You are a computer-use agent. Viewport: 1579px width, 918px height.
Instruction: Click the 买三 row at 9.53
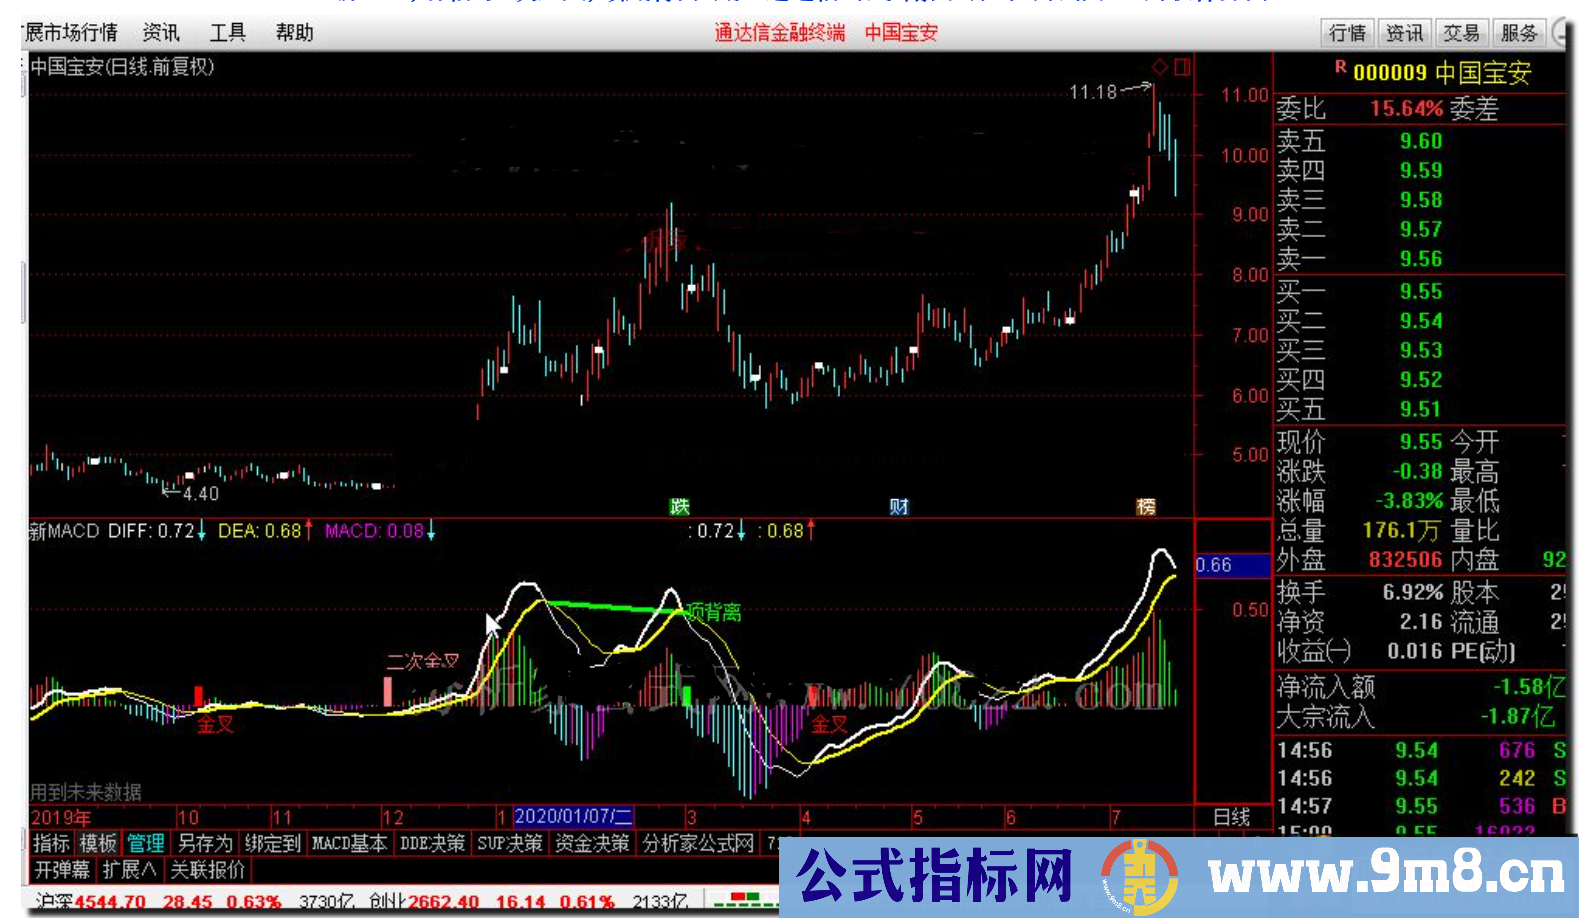point(1420,350)
